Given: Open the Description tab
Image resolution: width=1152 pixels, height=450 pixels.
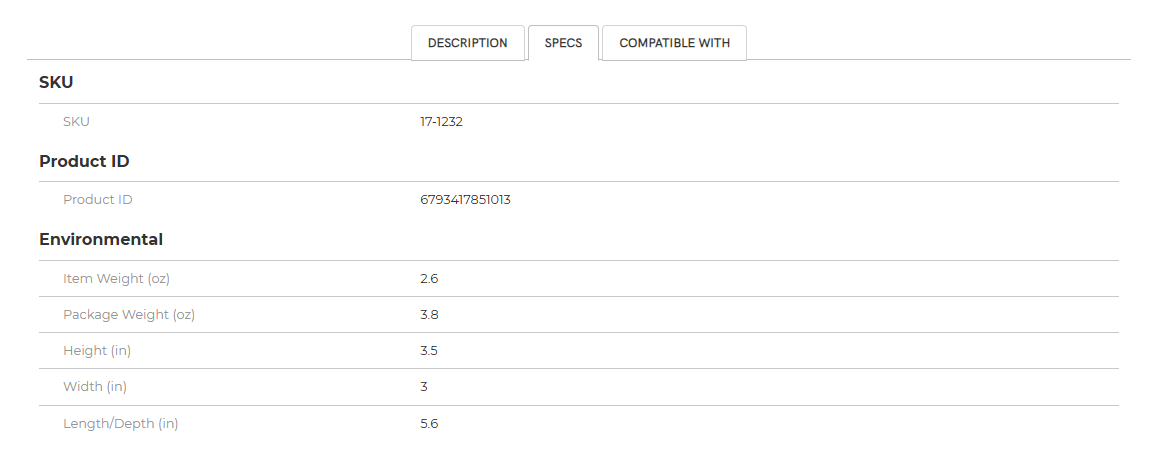Looking at the screenshot, I should tap(467, 43).
